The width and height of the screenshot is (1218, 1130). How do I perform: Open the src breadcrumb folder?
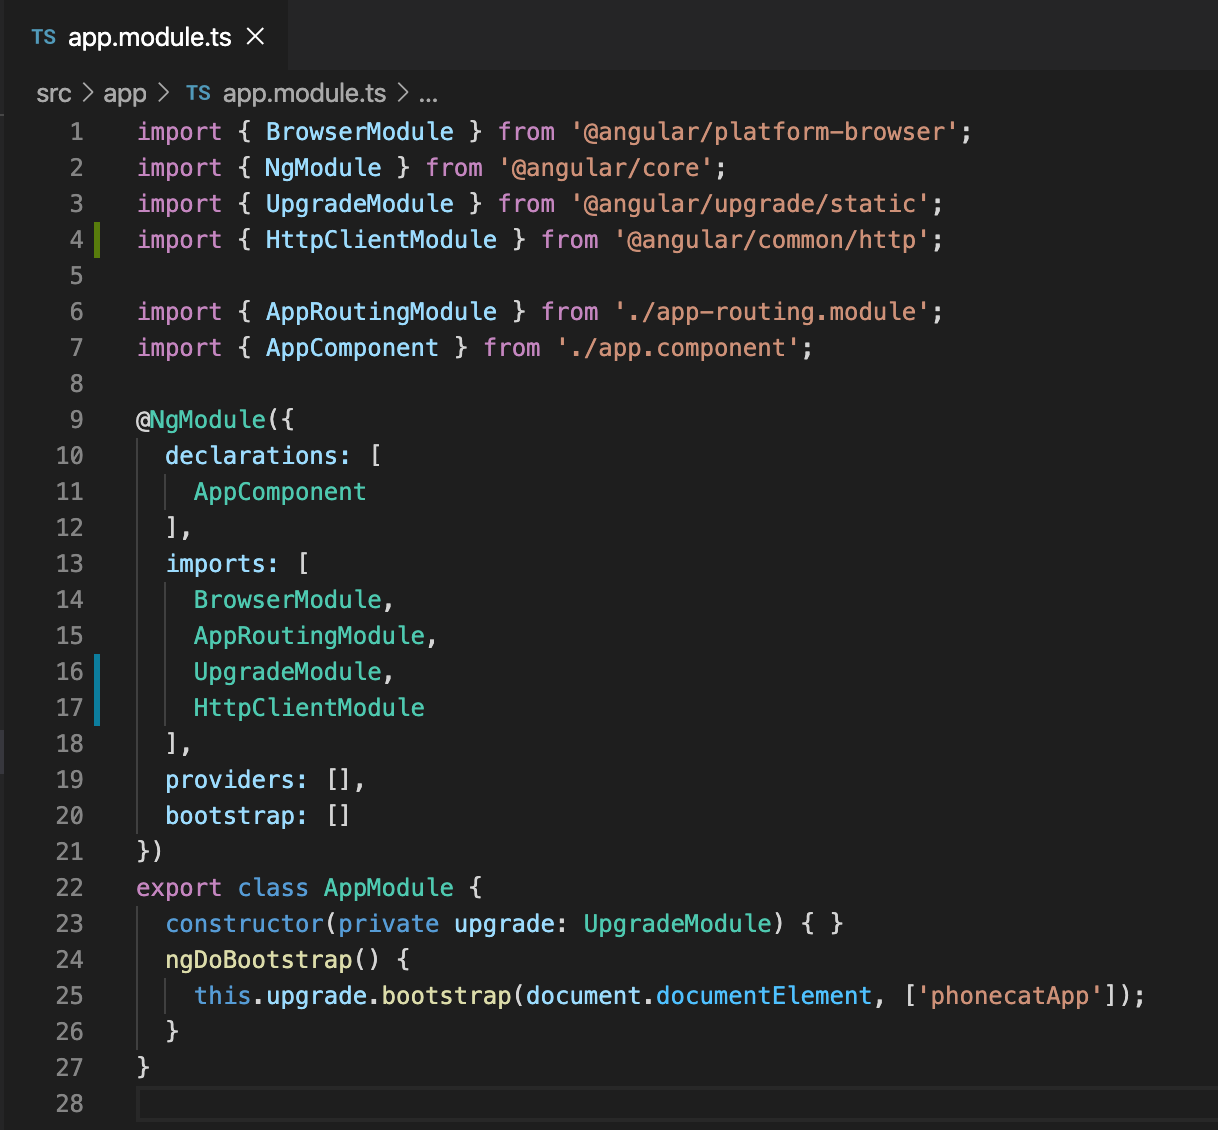tap(54, 94)
